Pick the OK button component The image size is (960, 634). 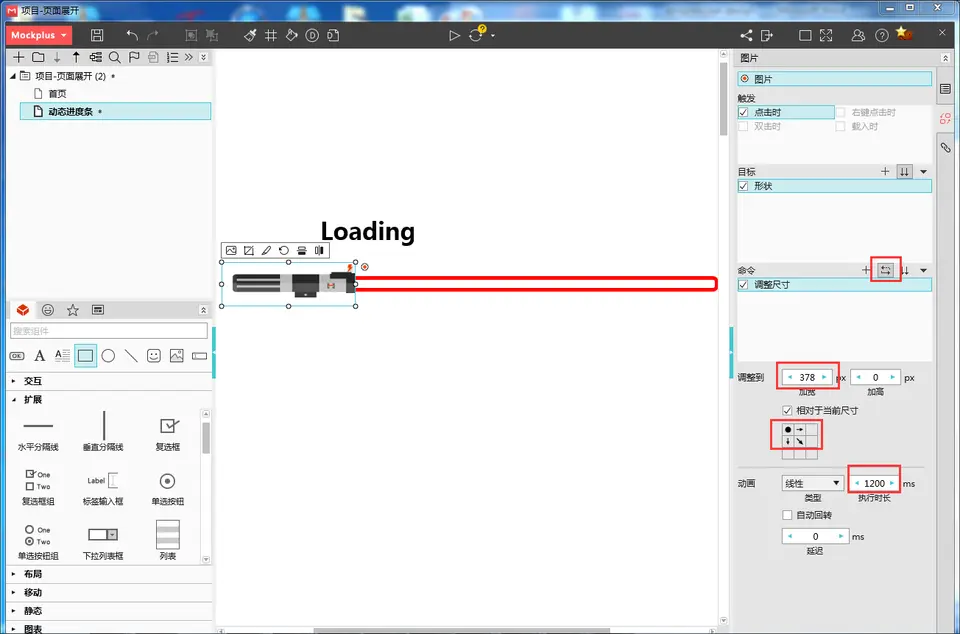[17, 356]
